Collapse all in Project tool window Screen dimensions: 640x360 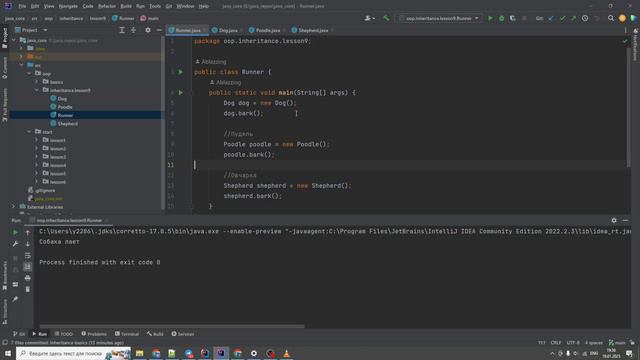(x=133, y=30)
